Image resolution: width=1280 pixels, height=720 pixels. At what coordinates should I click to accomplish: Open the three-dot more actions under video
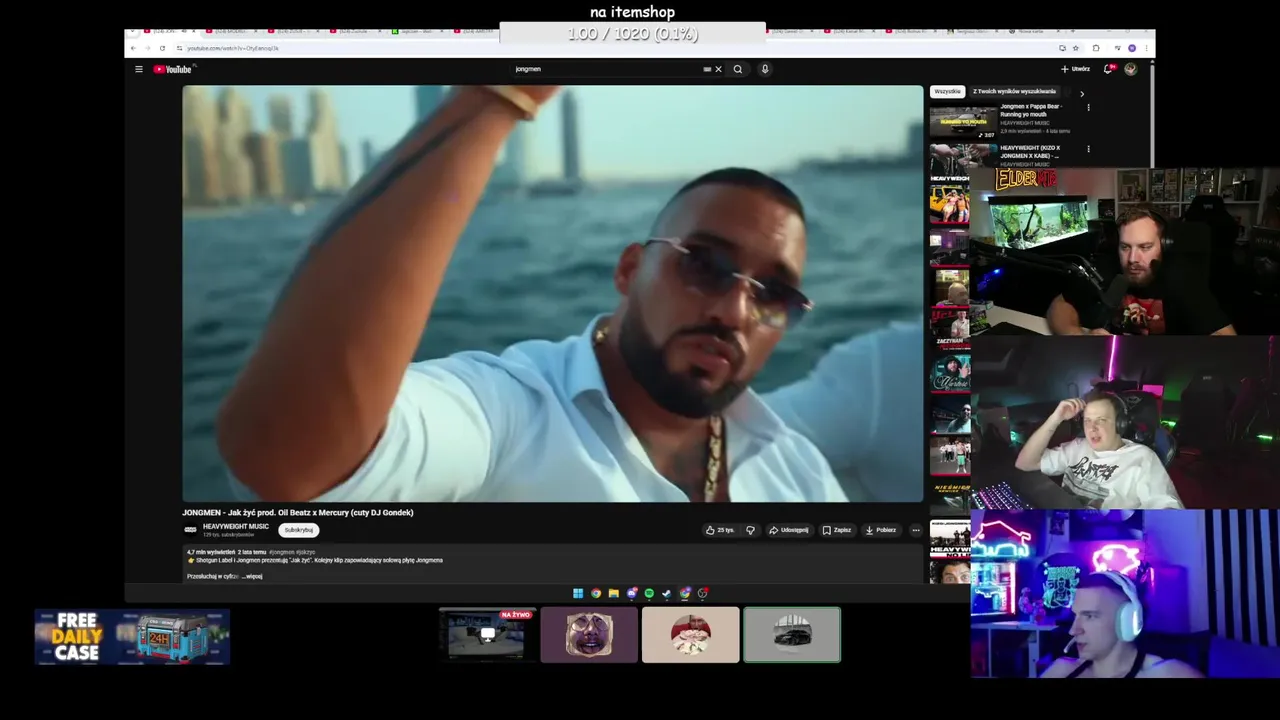click(915, 530)
